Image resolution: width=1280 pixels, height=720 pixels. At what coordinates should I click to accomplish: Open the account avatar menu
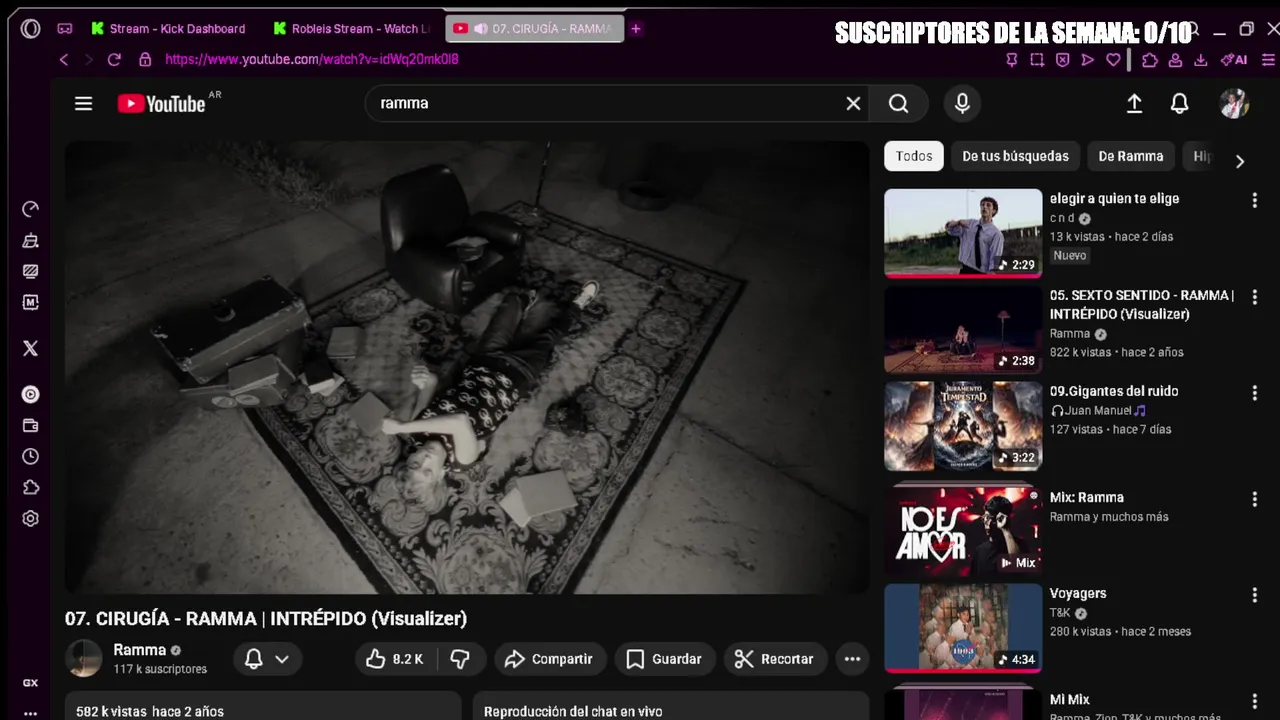pos(1234,103)
